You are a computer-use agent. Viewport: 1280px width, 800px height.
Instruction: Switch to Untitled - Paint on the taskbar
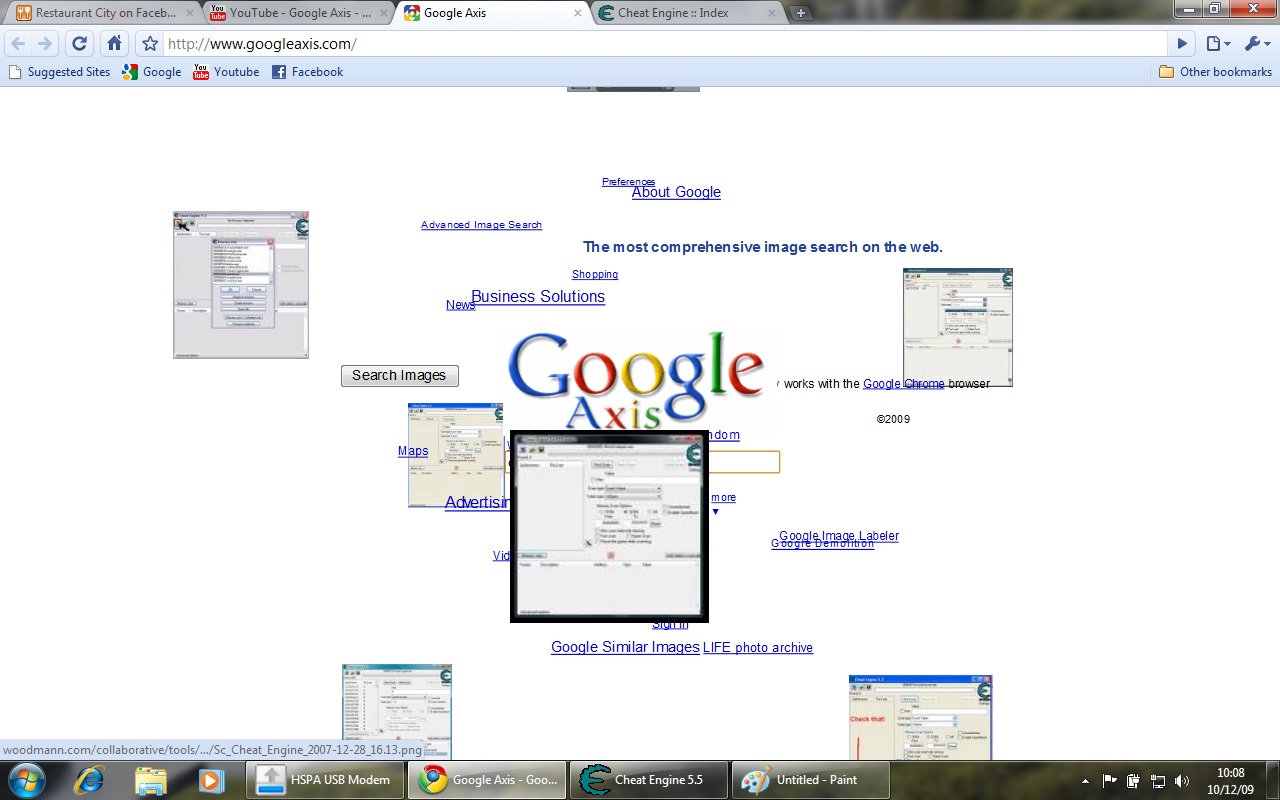coord(811,780)
